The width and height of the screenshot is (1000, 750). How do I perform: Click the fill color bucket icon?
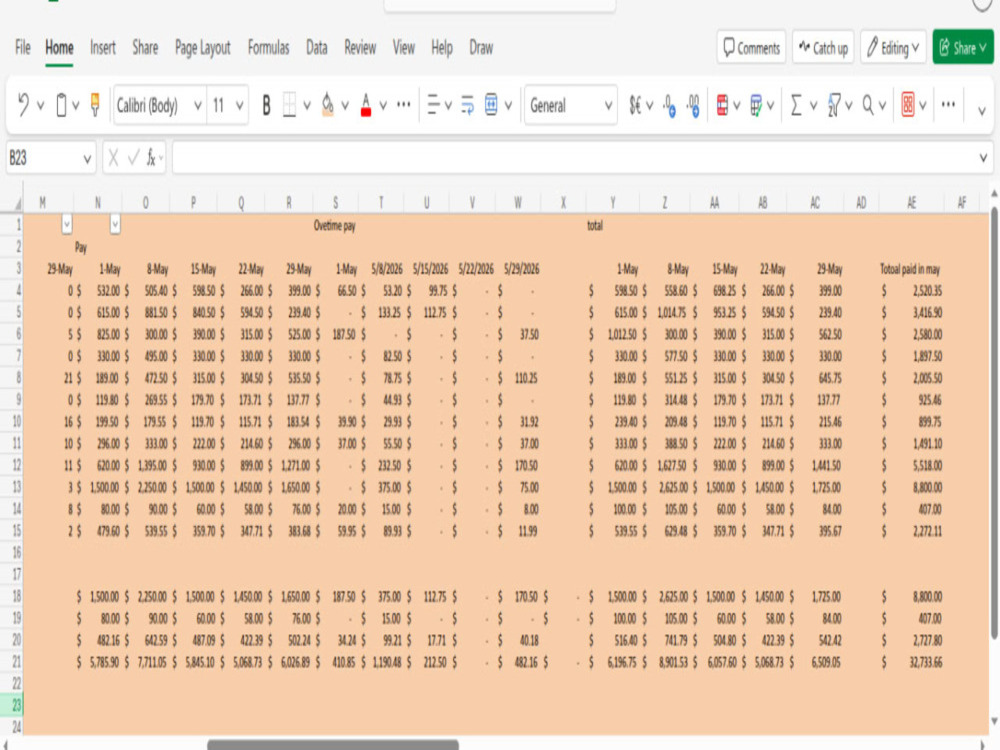[x=327, y=105]
